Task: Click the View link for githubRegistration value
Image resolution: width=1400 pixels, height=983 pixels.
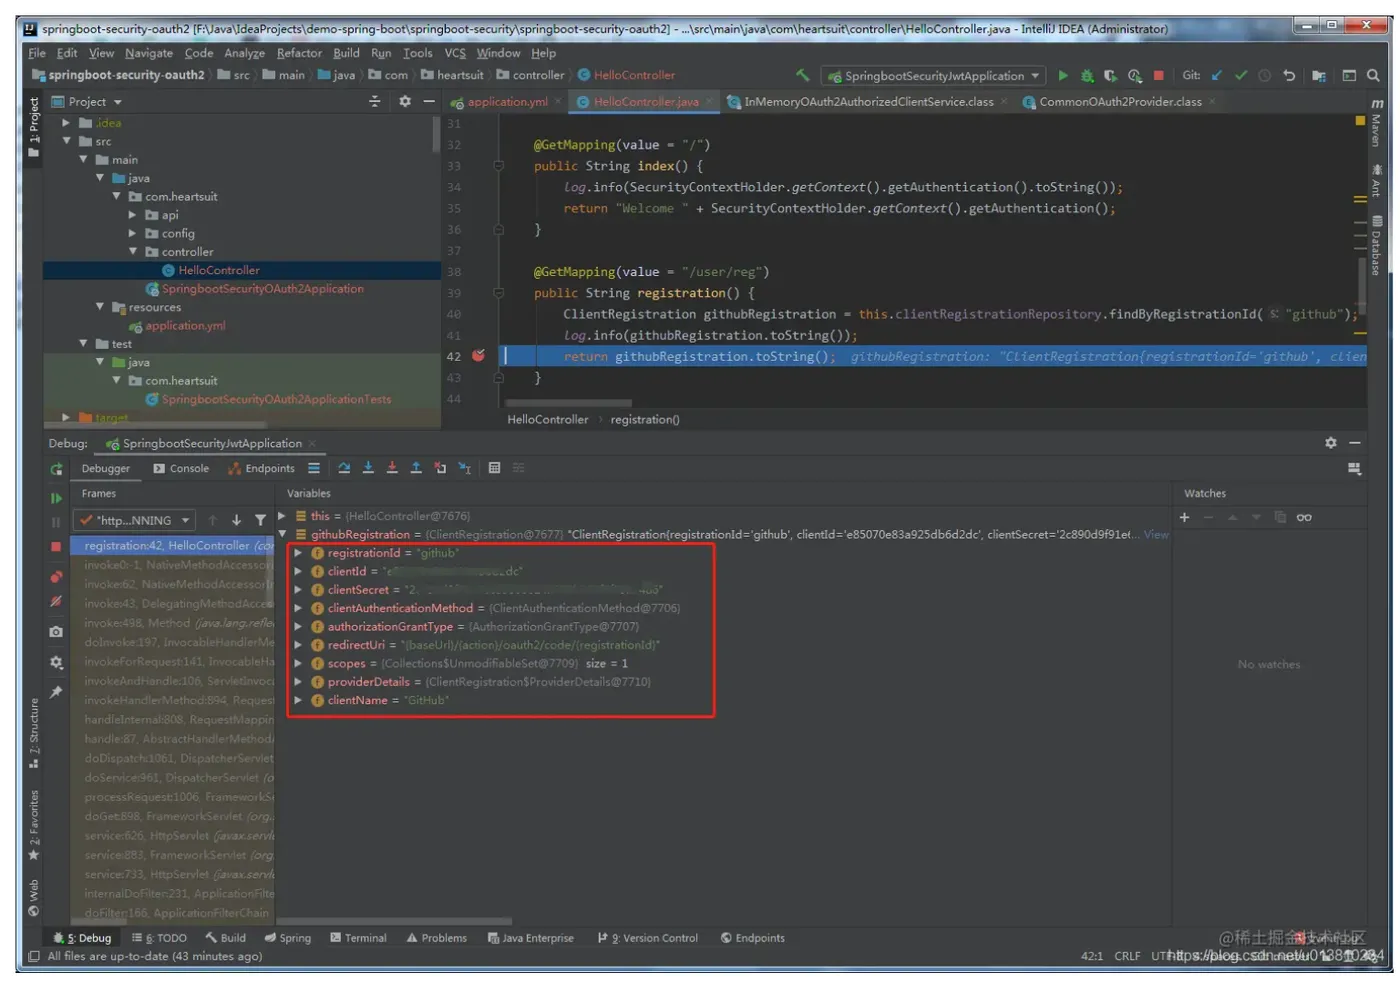Action: pos(1156,535)
